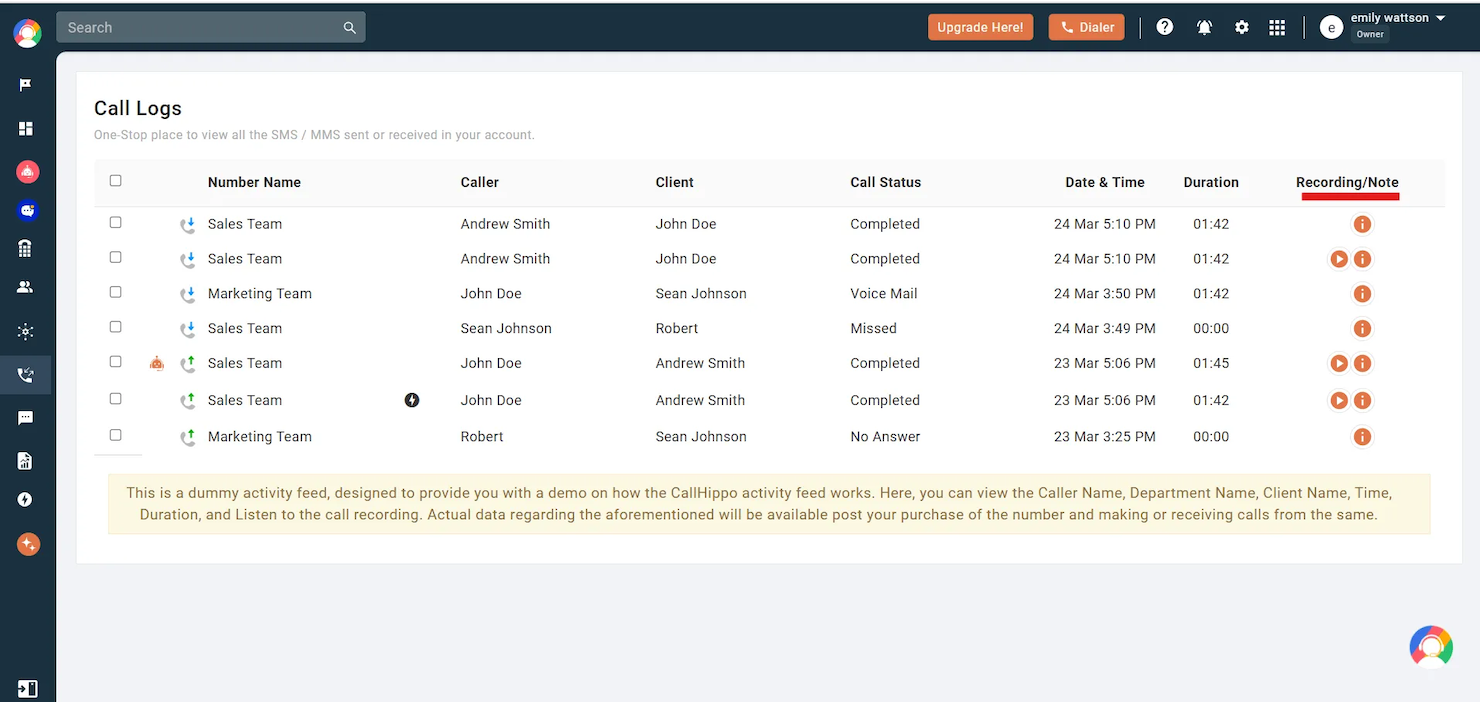Open the SMS chat icon in the sidebar
The image size is (1480, 702).
tap(26, 417)
